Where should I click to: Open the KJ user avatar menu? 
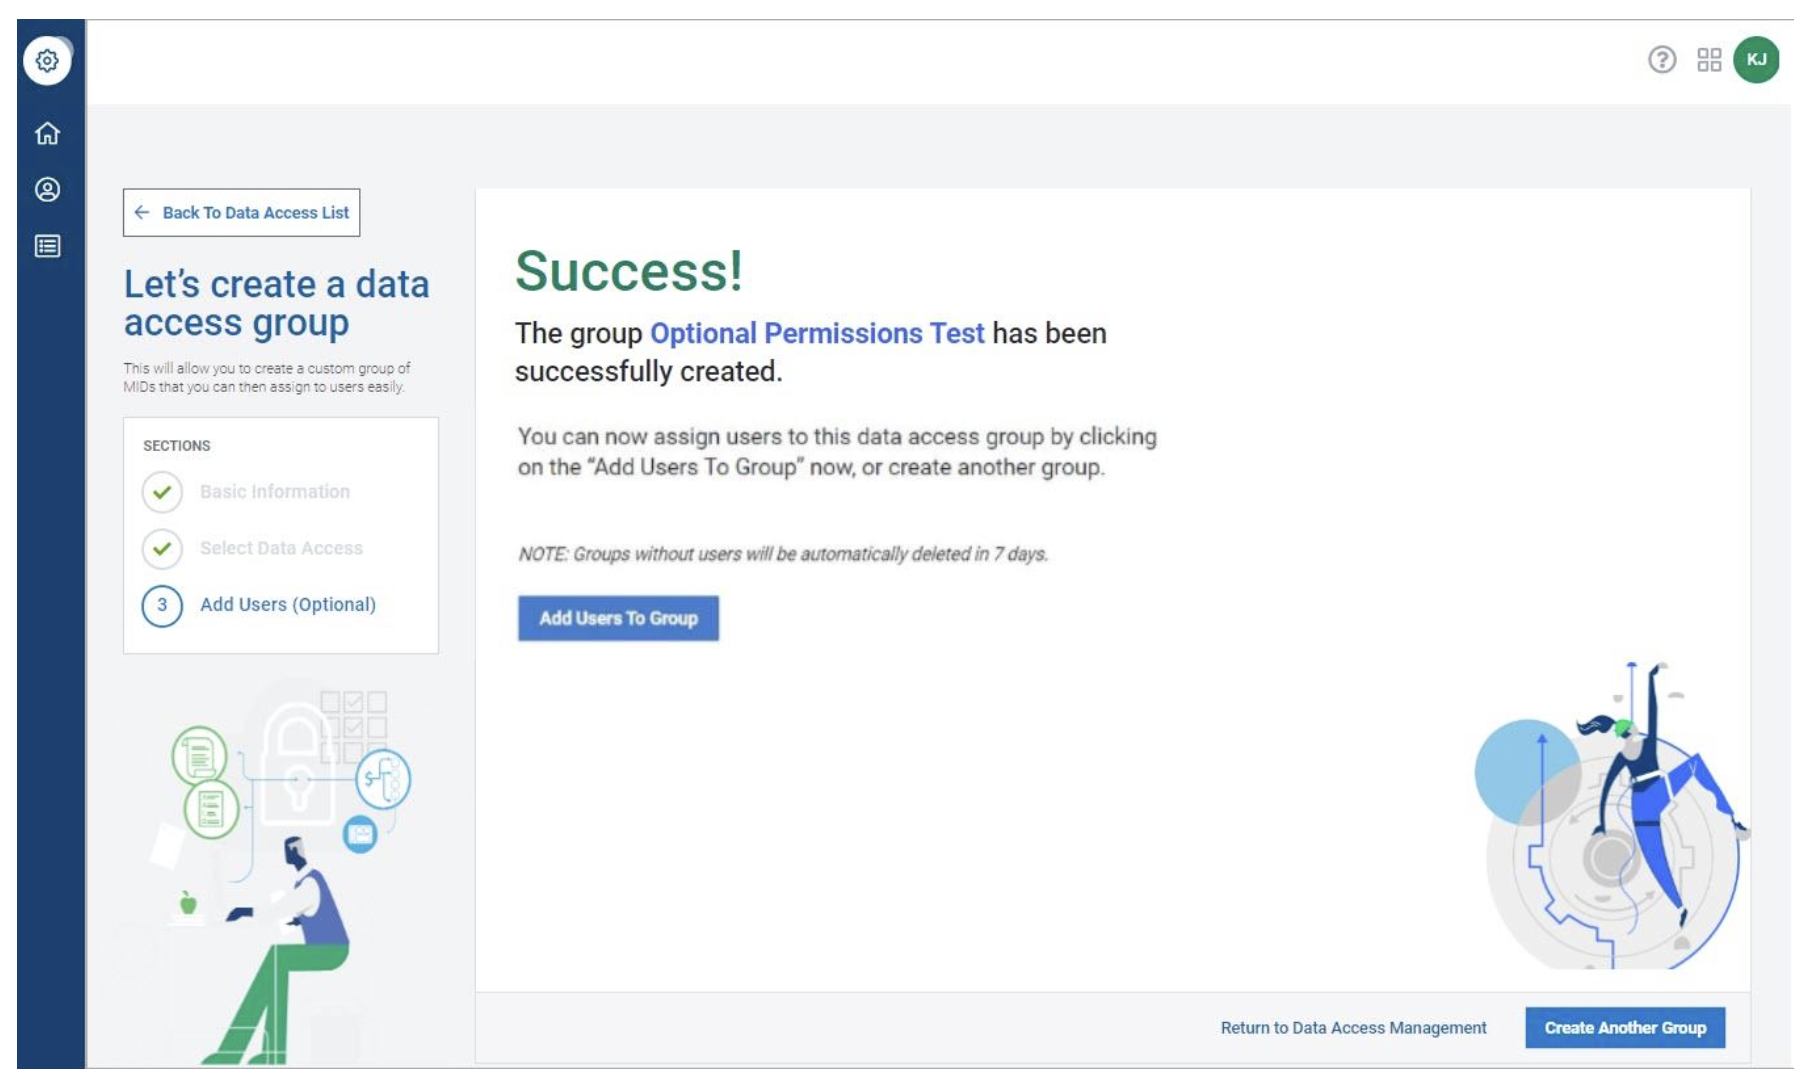click(x=1756, y=60)
